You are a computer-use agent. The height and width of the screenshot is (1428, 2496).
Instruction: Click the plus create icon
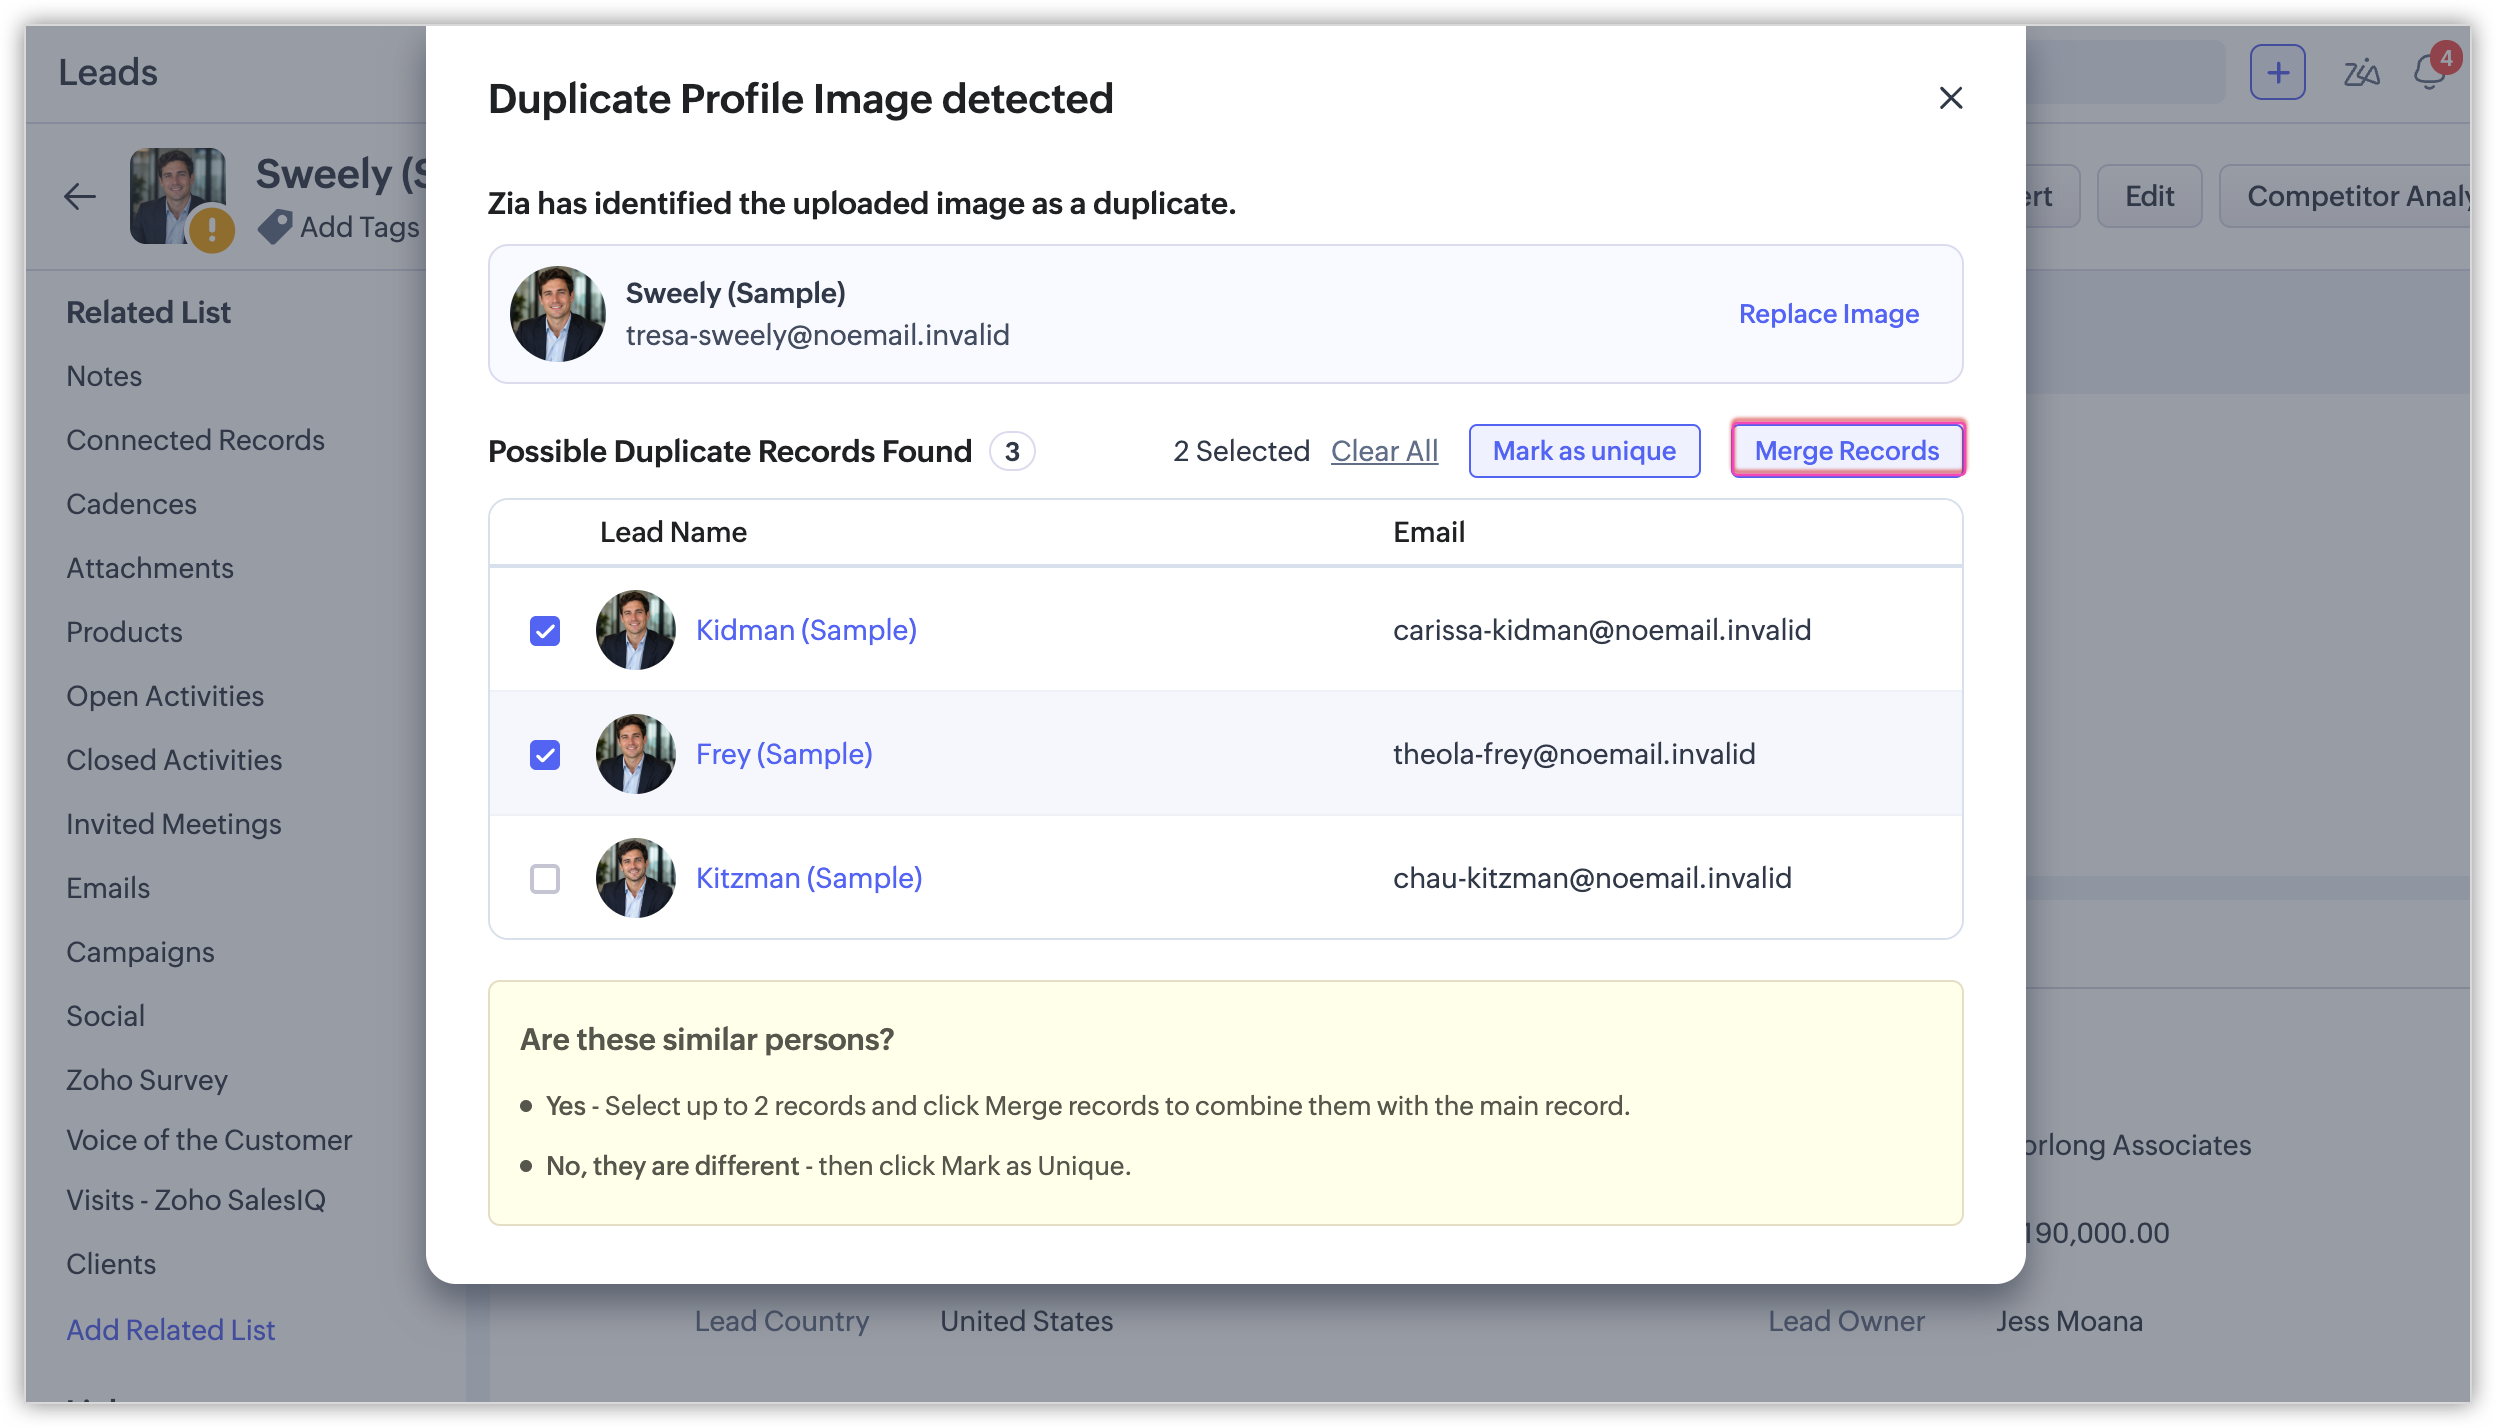coord(2277,72)
